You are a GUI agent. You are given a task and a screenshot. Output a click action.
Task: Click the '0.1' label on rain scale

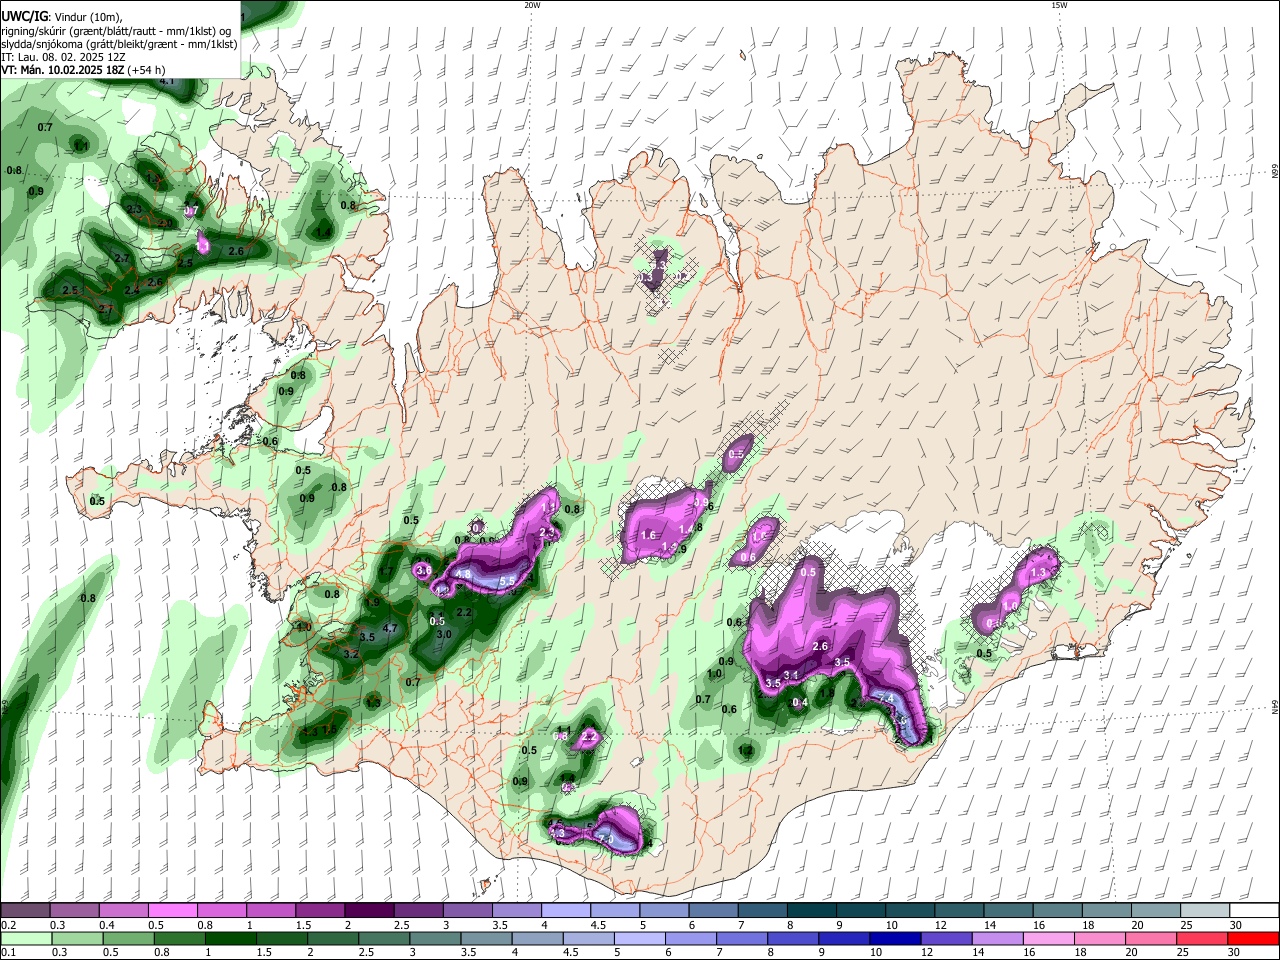coord(8,953)
